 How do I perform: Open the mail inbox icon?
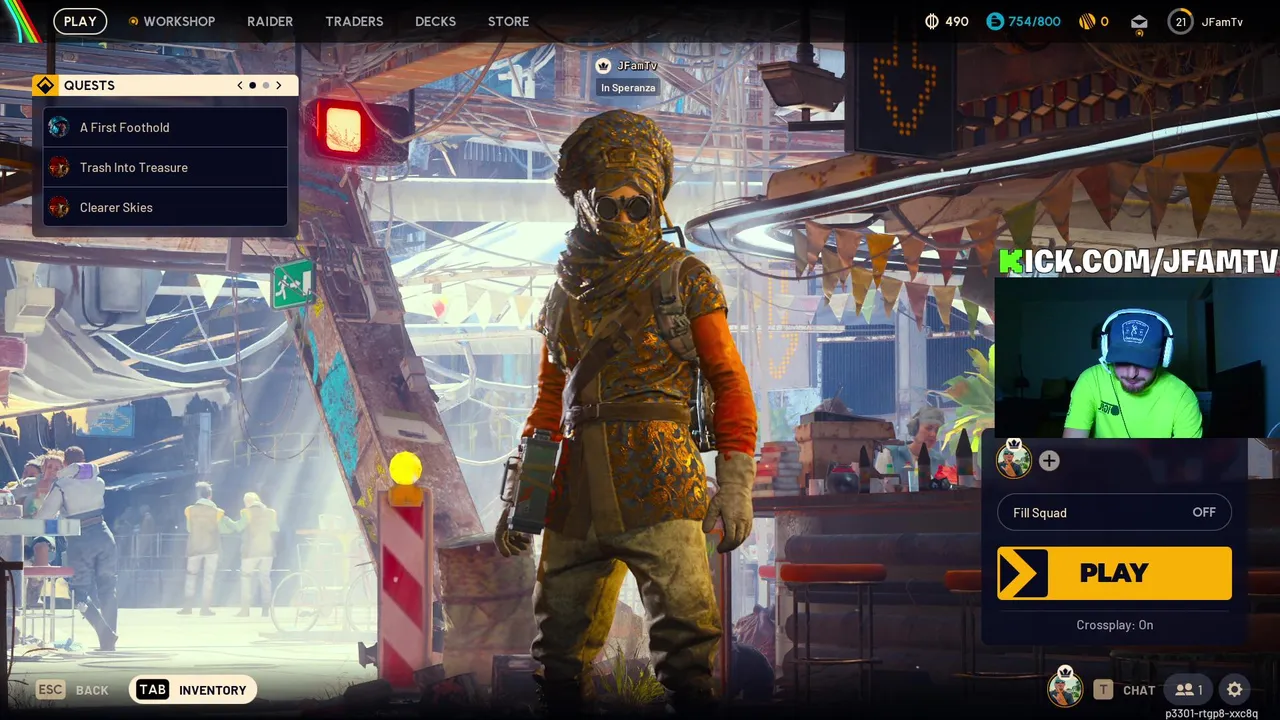point(1139,22)
